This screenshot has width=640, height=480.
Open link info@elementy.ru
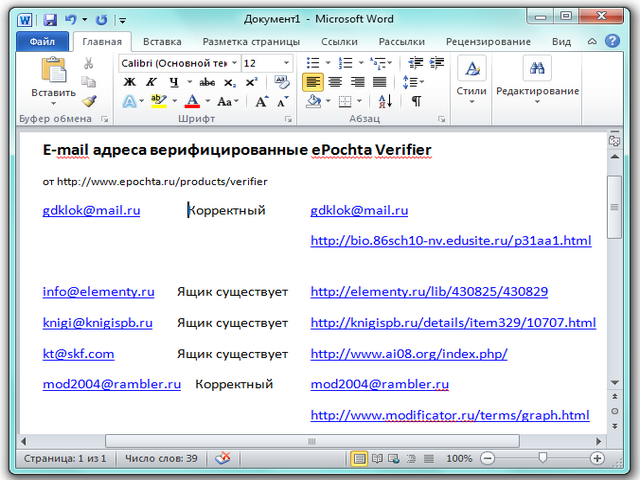98,292
